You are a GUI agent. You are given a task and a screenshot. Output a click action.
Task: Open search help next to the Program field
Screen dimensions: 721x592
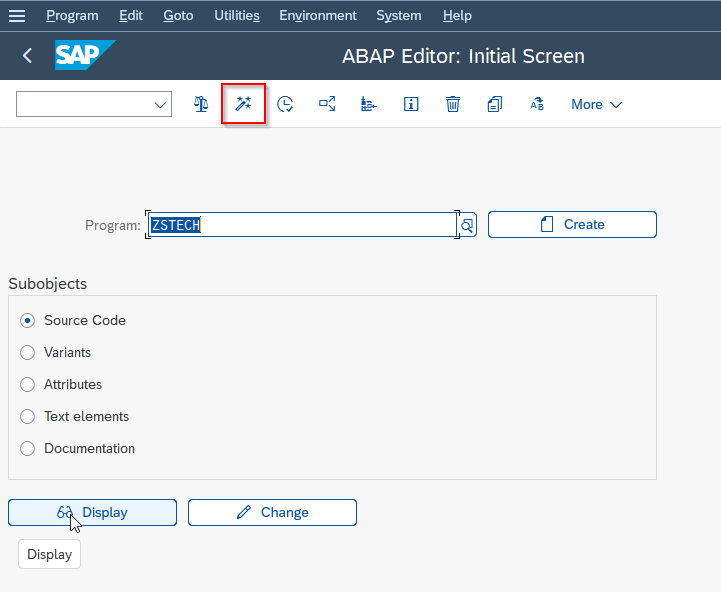click(x=467, y=225)
